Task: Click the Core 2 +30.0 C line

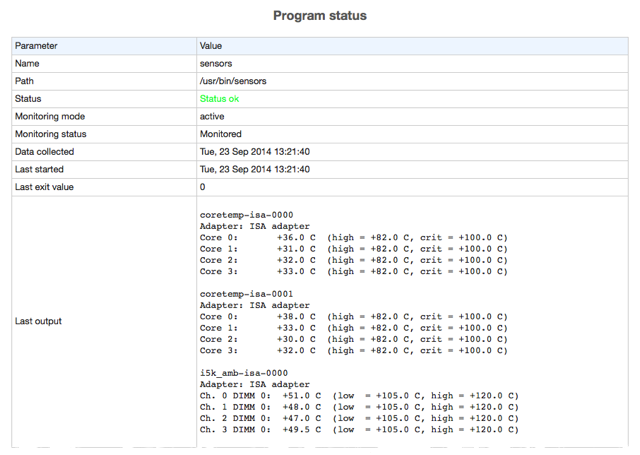Action: pyautogui.click(x=353, y=339)
